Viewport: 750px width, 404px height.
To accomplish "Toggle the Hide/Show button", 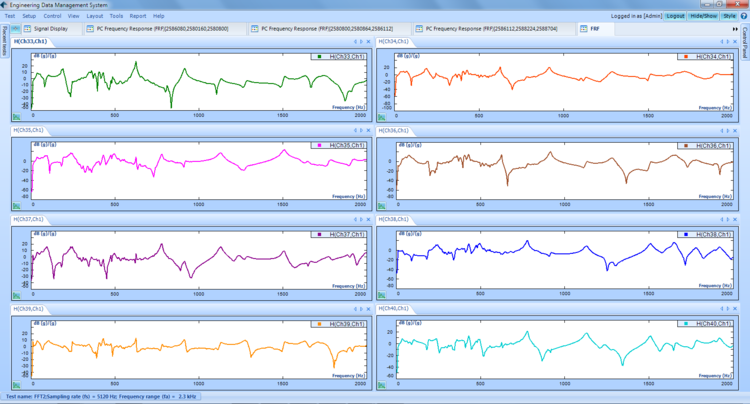I will point(704,16).
